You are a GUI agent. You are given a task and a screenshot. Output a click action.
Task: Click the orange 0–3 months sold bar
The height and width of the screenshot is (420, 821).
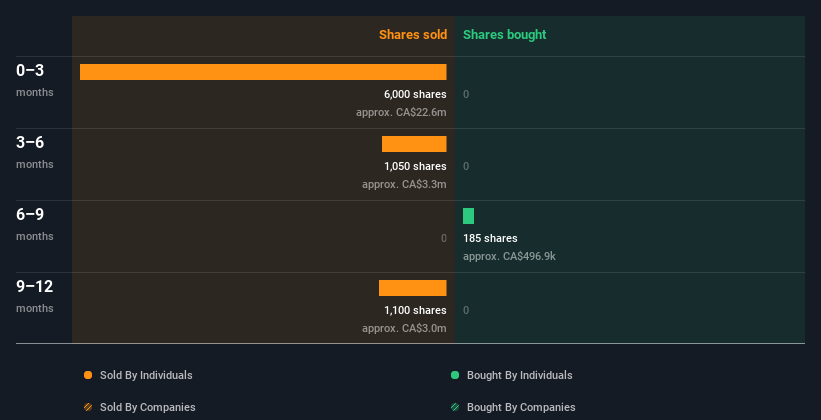(x=263, y=72)
